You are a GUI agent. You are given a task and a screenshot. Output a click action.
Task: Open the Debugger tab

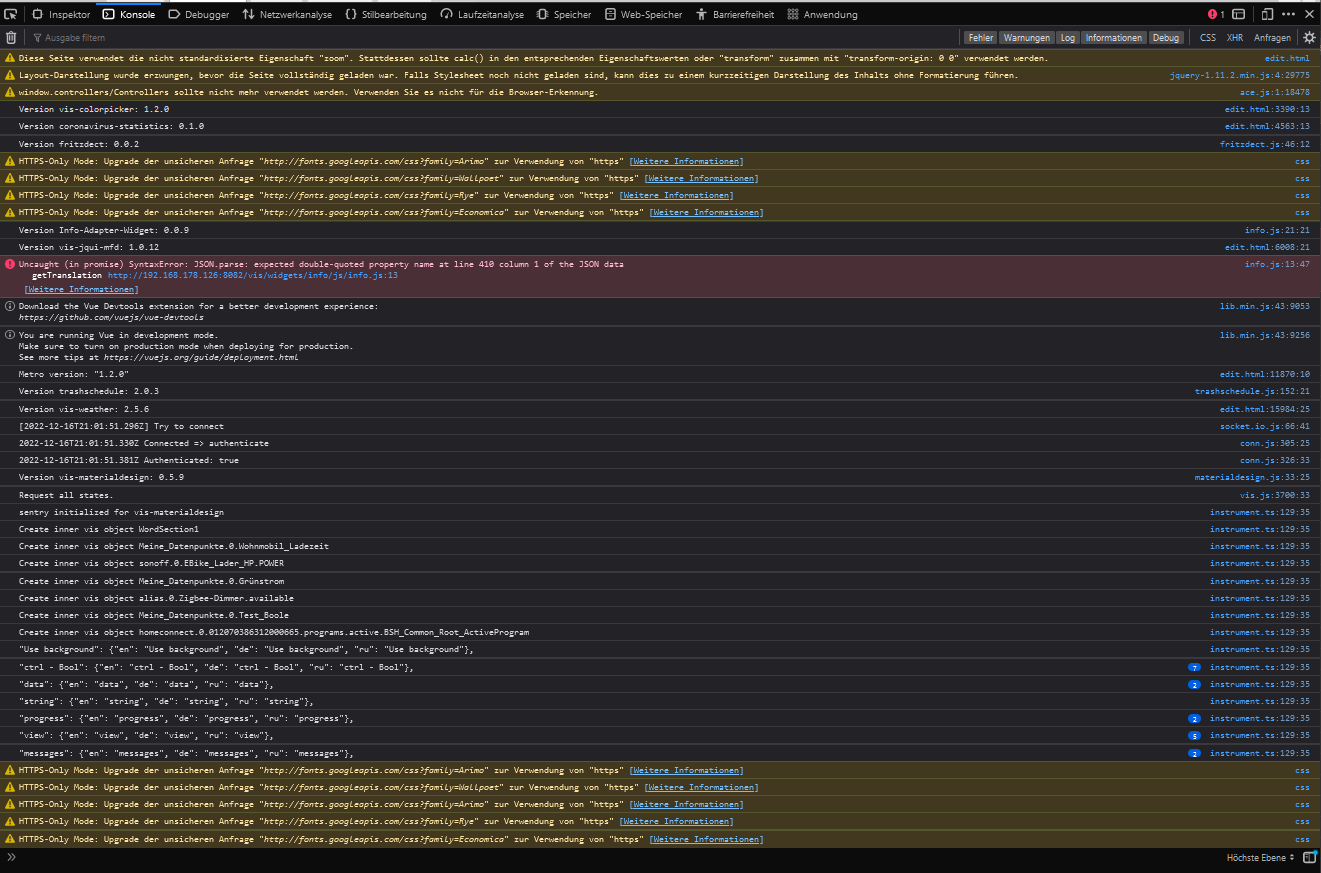[x=199, y=14]
